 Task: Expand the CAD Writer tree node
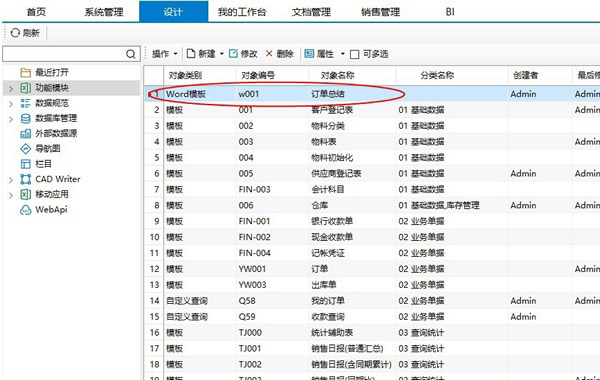(x=11, y=180)
